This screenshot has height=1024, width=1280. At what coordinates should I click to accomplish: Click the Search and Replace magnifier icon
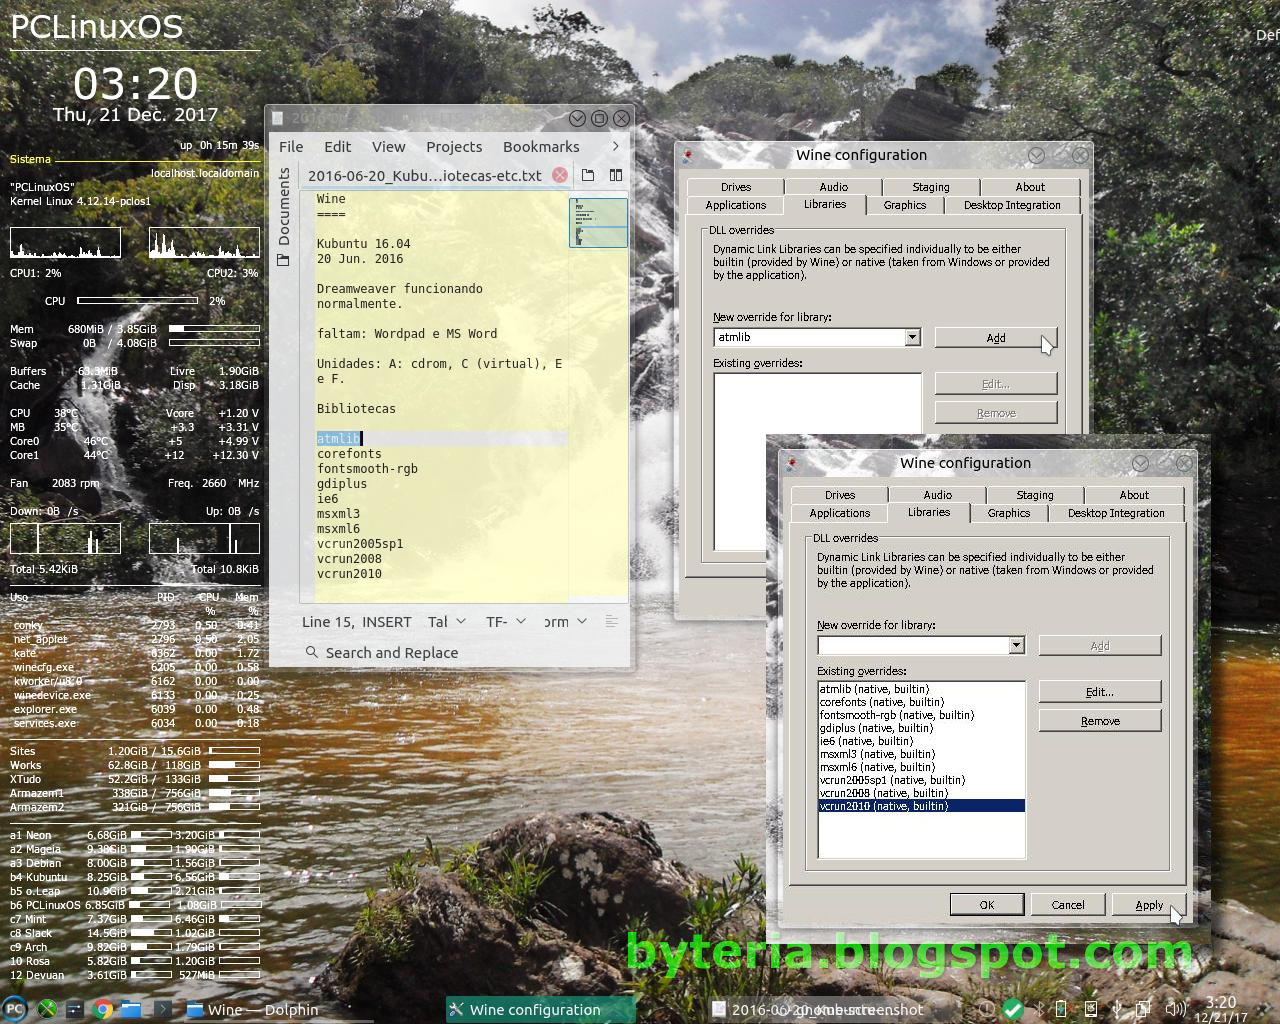[312, 652]
